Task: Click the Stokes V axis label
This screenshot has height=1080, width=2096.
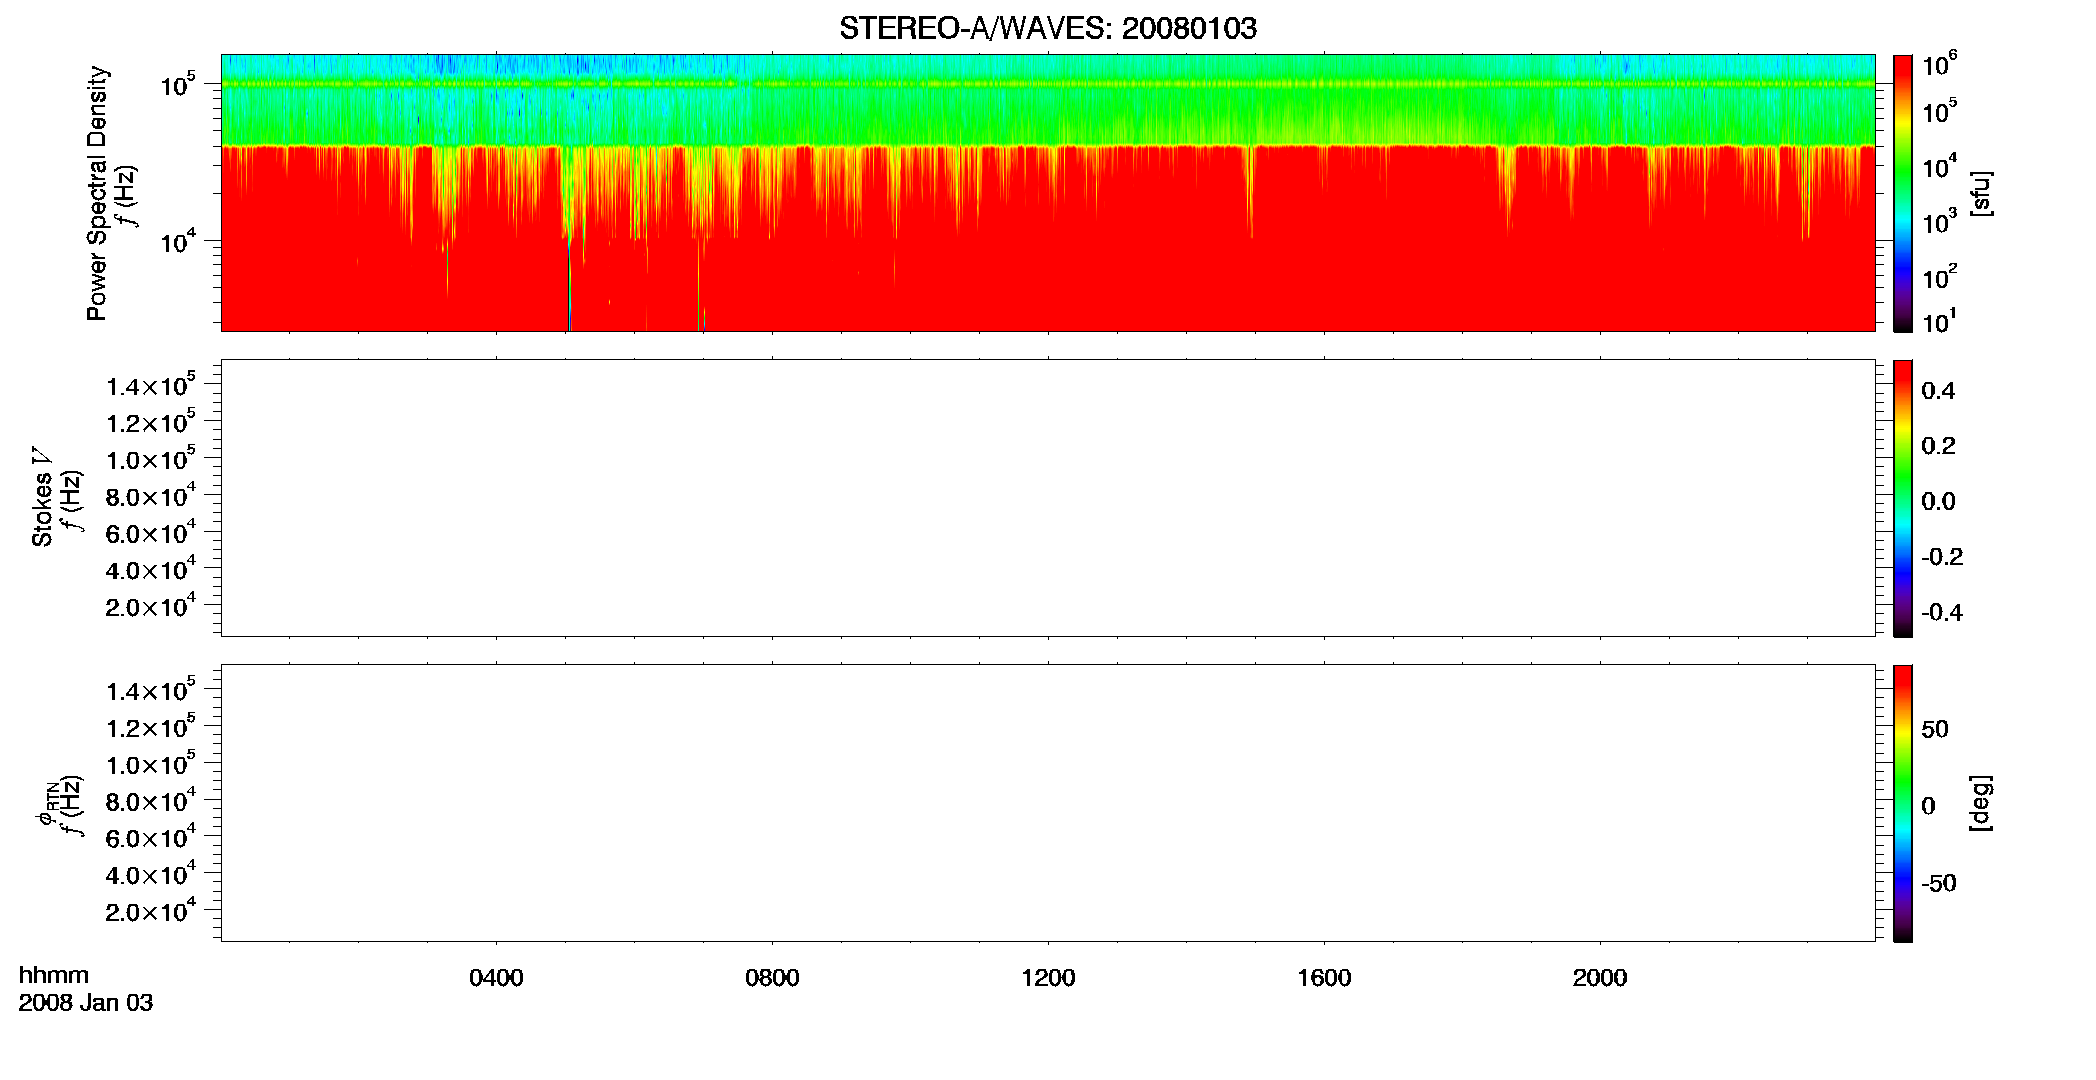Action: (42, 497)
